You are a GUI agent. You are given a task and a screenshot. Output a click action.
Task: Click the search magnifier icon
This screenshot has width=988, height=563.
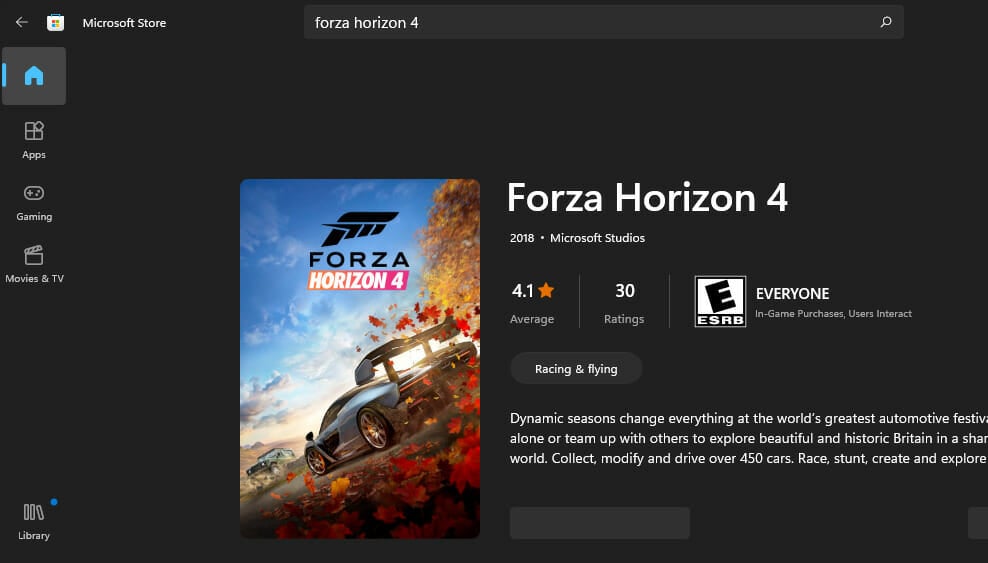[886, 22]
